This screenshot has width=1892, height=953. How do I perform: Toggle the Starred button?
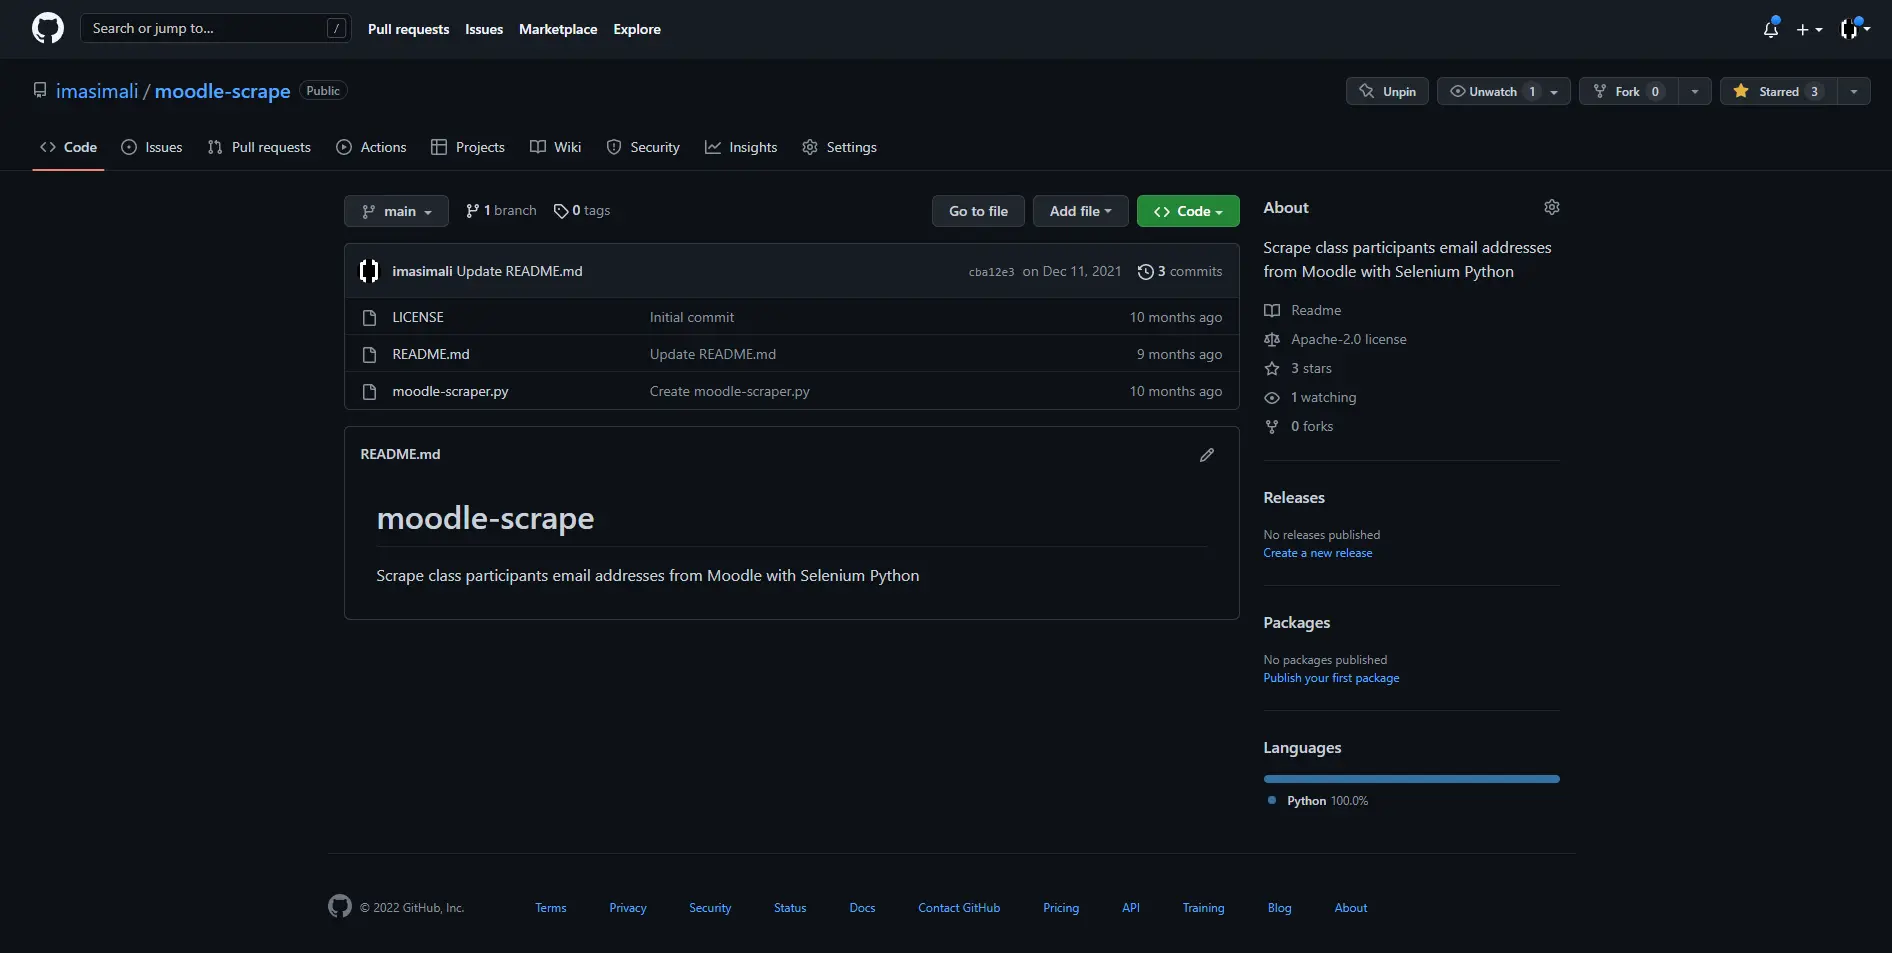click(x=1779, y=91)
